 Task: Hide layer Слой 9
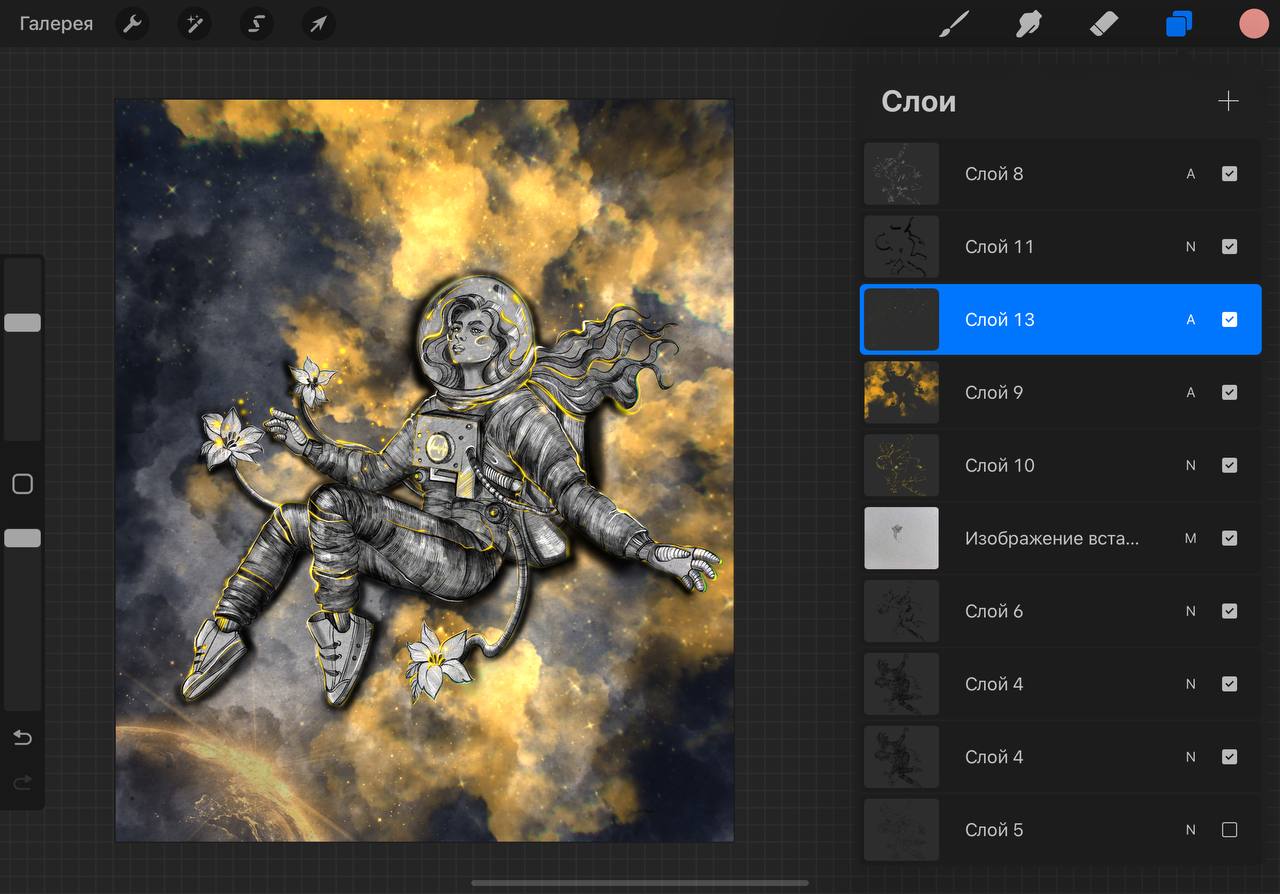[x=1229, y=393]
